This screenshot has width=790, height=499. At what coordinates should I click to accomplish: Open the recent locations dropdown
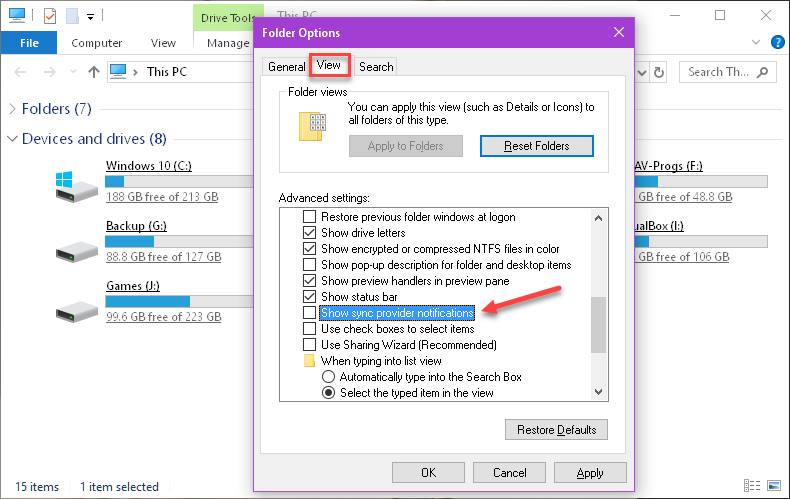point(74,72)
